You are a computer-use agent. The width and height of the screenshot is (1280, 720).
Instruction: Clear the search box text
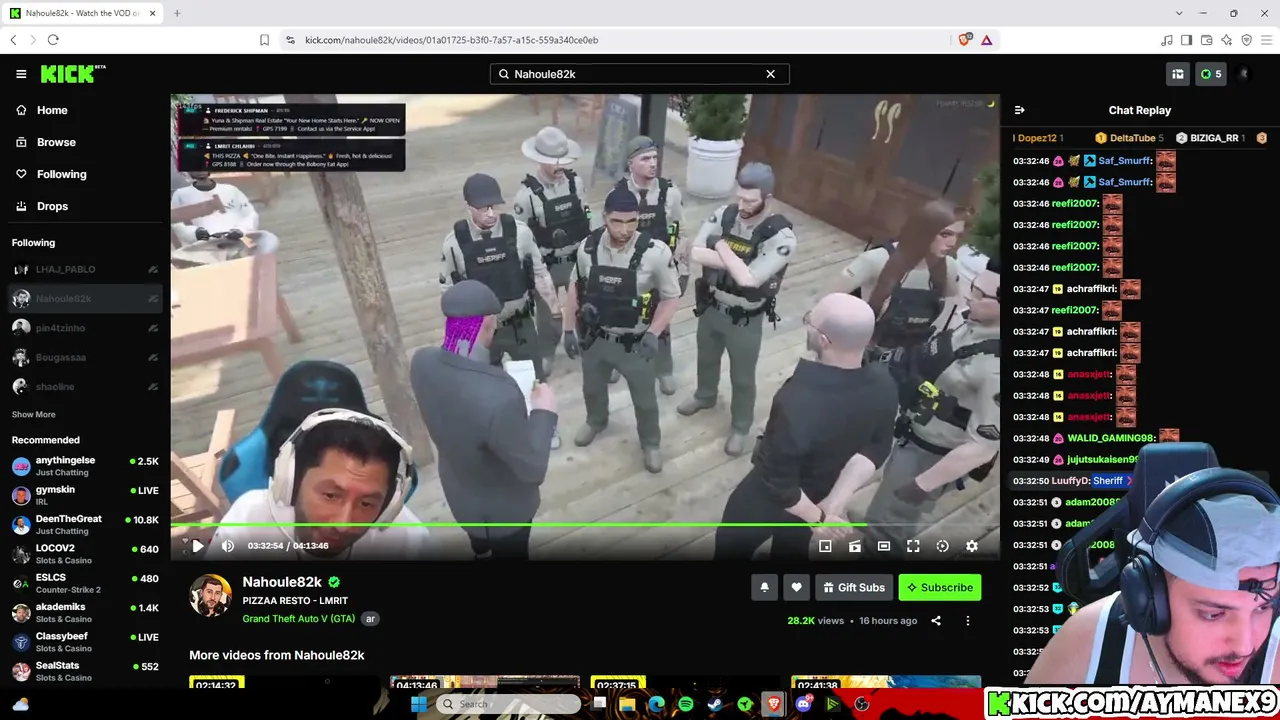click(770, 74)
